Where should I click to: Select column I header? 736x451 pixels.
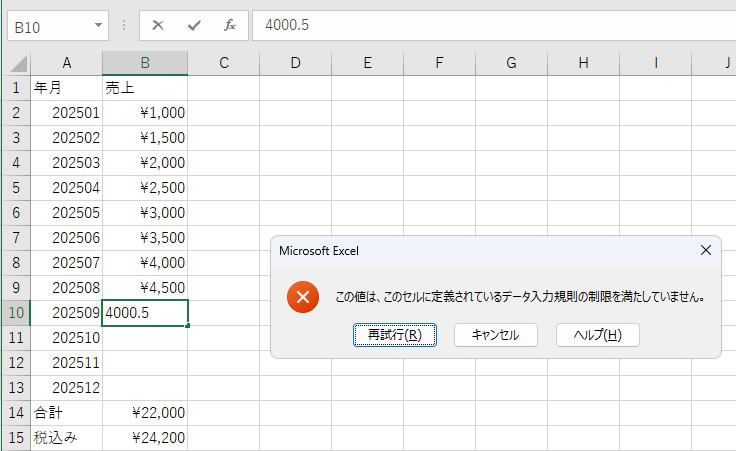(x=655, y=63)
